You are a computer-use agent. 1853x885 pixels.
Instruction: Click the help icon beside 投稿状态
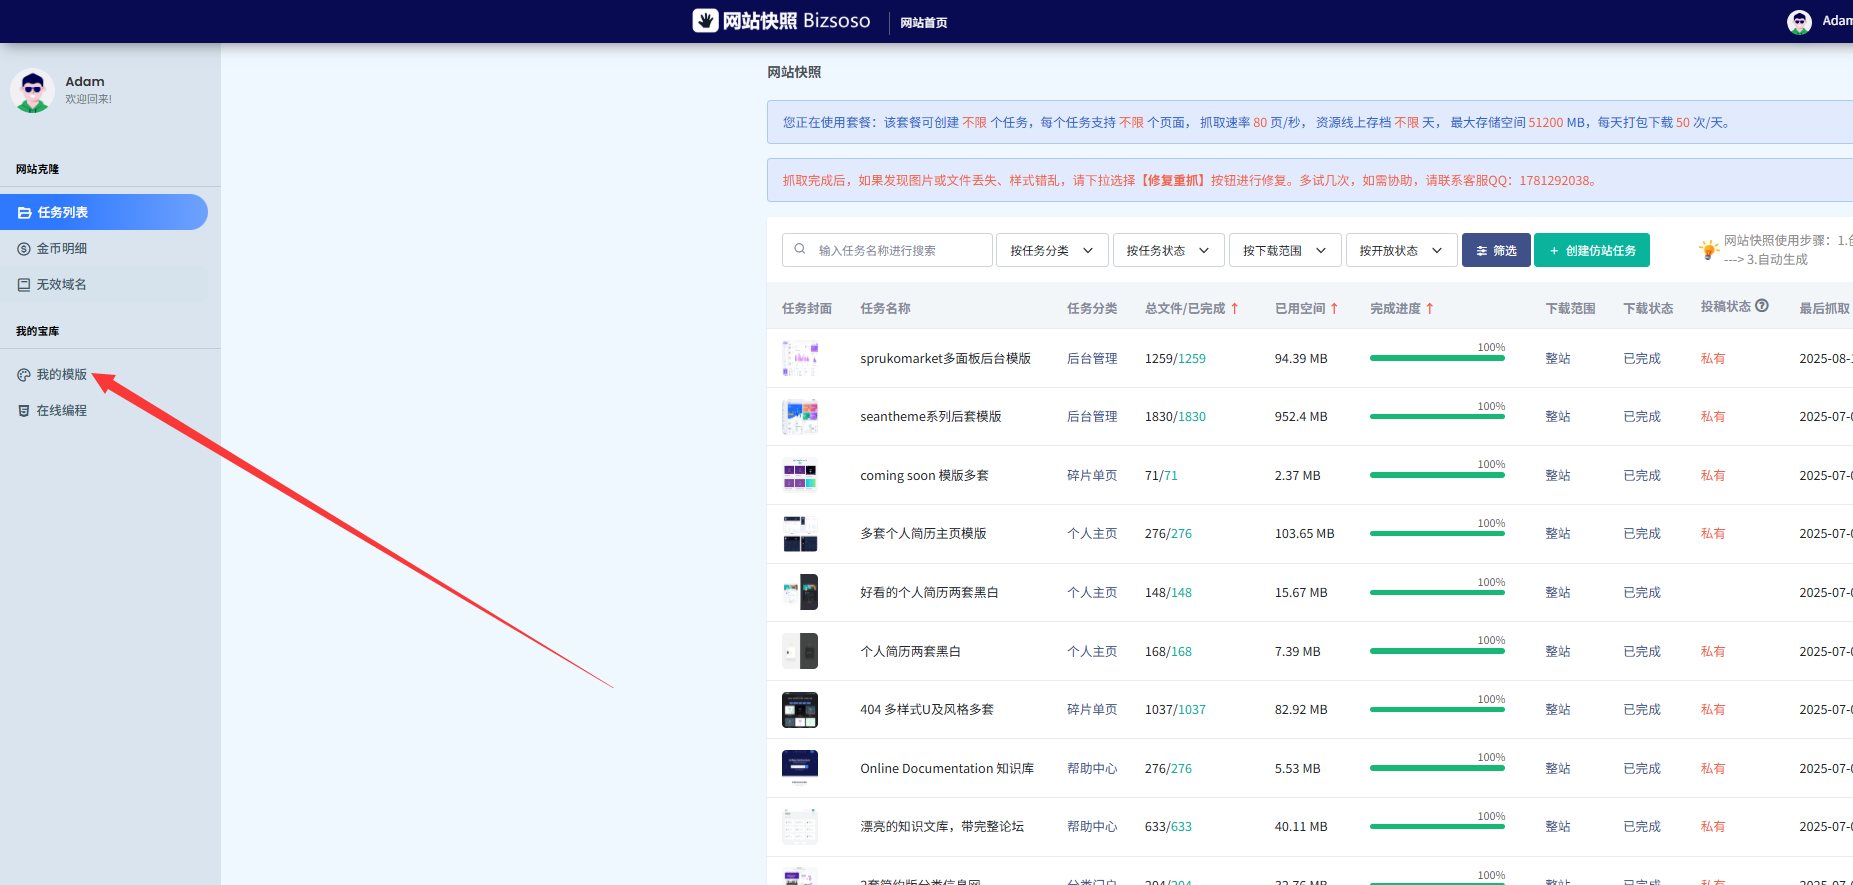(1762, 306)
